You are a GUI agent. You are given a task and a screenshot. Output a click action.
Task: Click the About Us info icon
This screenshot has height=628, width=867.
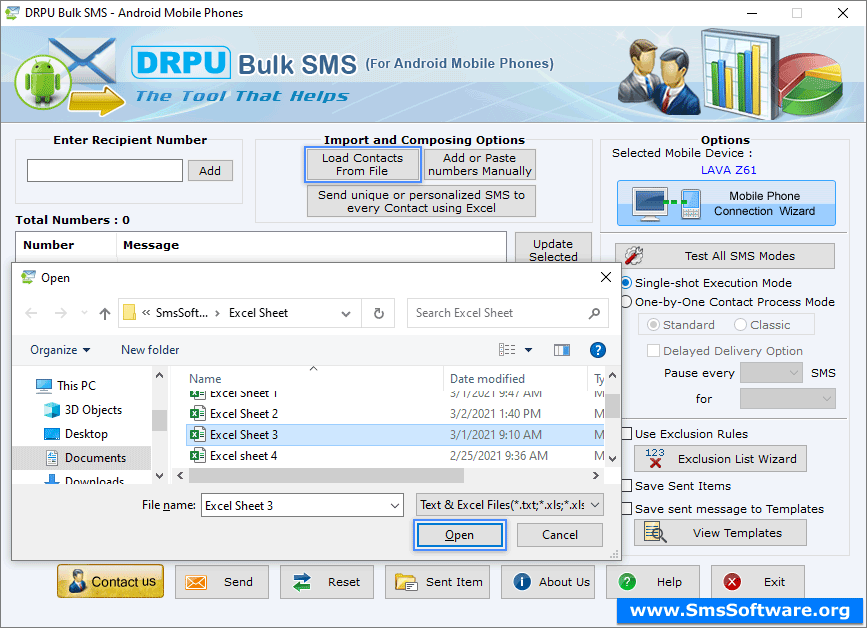click(521, 582)
